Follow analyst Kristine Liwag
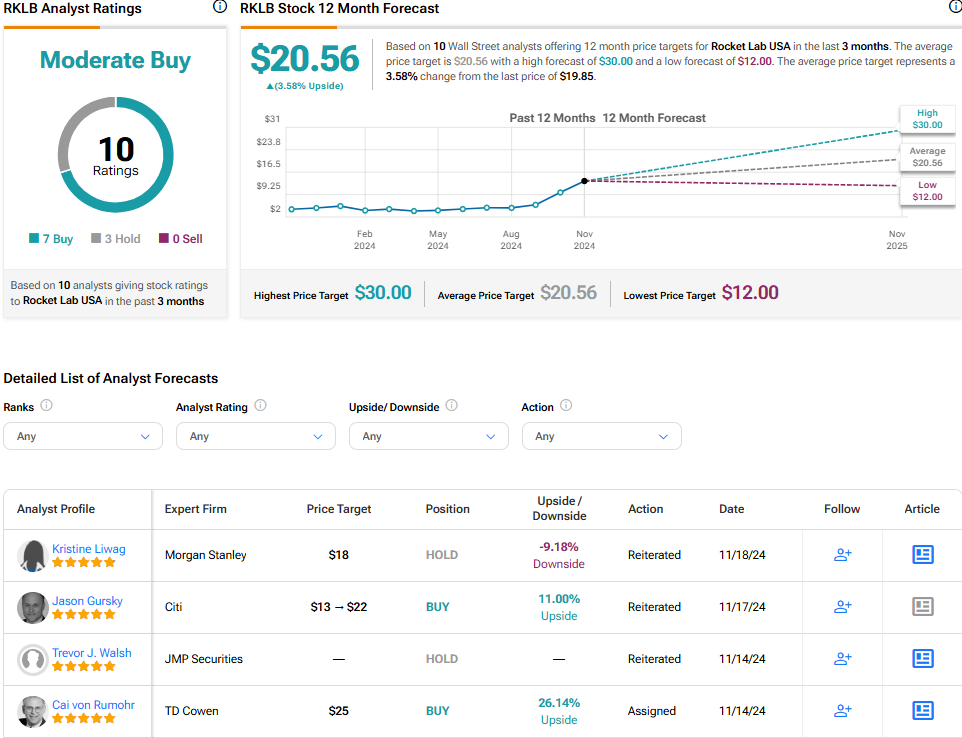 coord(842,555)
